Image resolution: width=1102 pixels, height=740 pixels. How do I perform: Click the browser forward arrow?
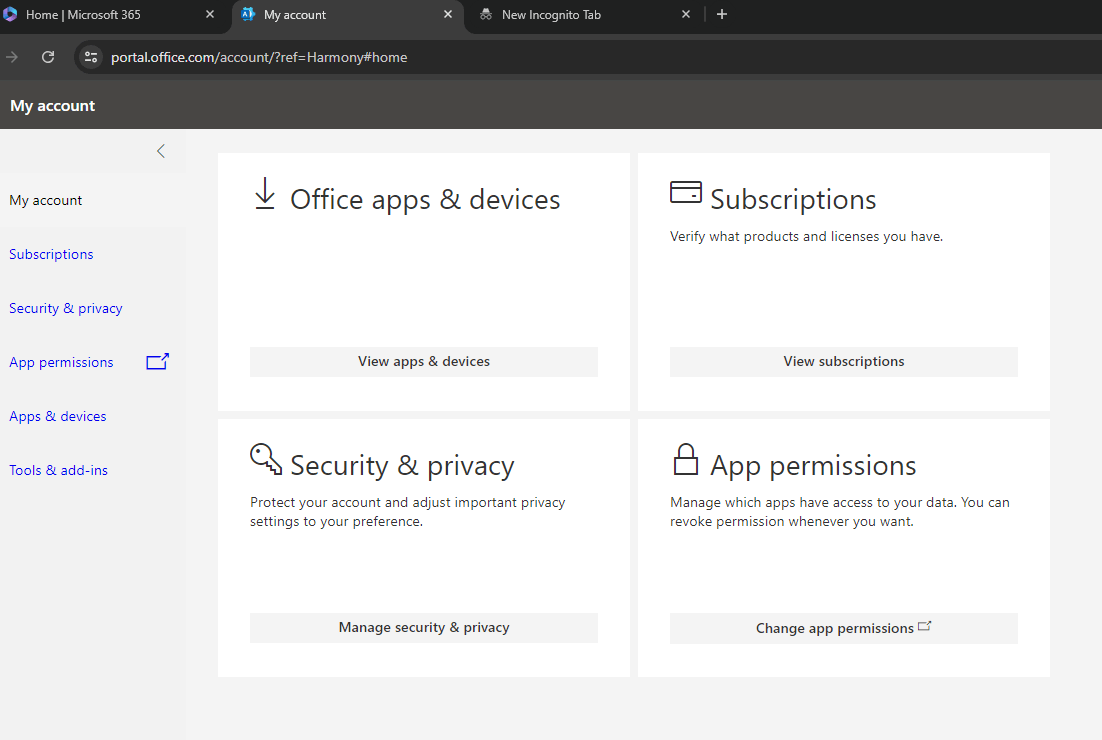[12, 57]
